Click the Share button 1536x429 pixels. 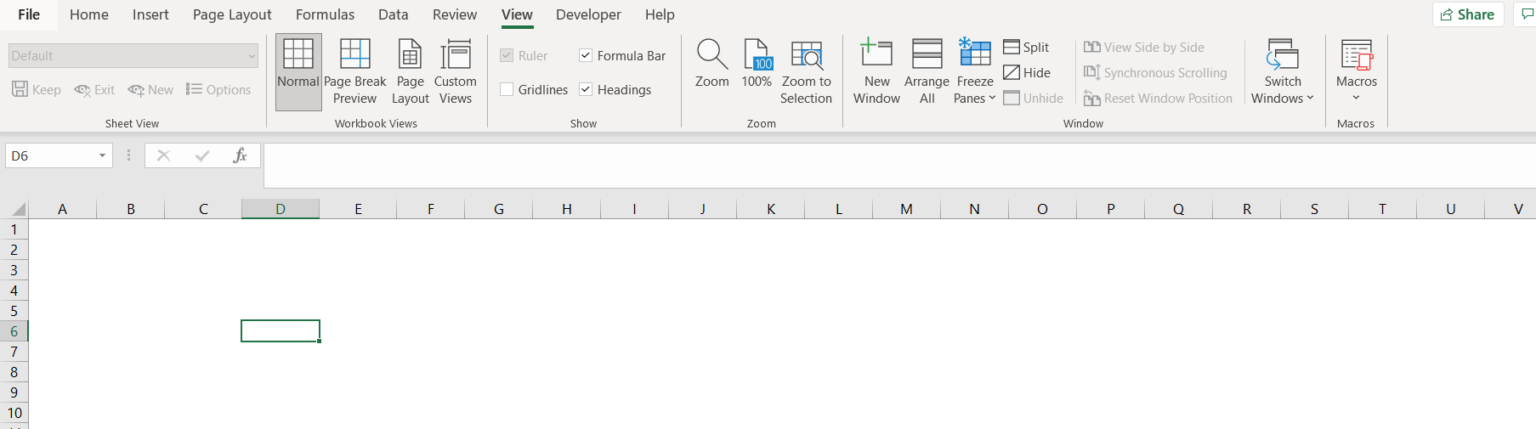click(1468, 14)
